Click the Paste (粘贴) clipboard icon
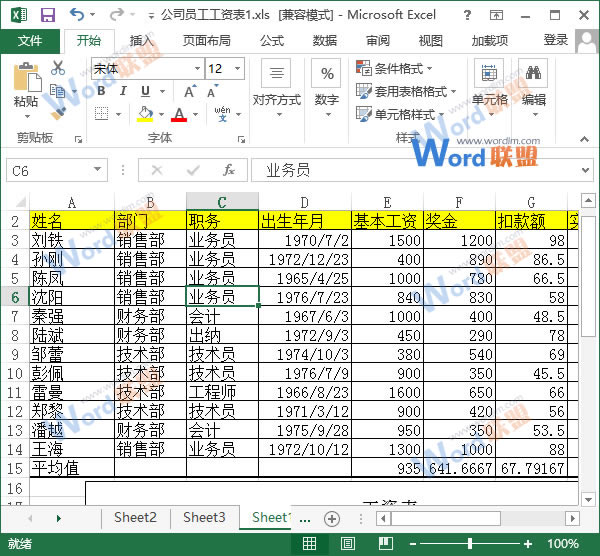This screenshot has height=556, width=600. tap(26, 79)
